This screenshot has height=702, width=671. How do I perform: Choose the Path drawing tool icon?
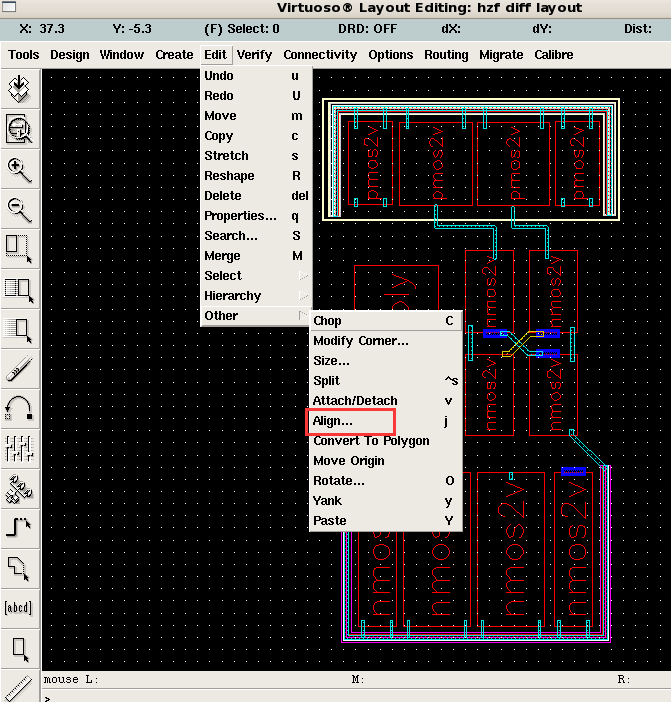tap(20, 527)
